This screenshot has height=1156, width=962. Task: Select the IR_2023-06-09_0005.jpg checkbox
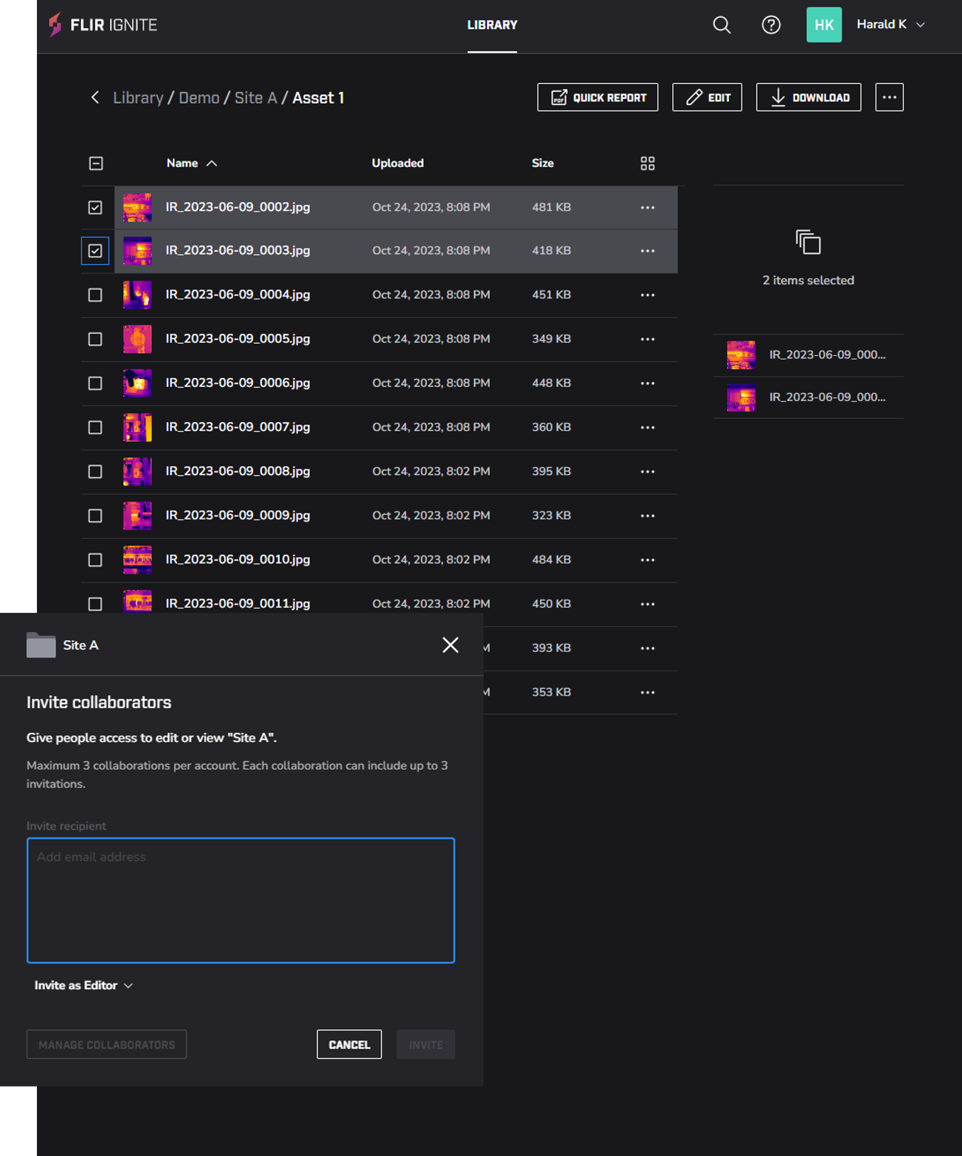(x=95, y=339)
